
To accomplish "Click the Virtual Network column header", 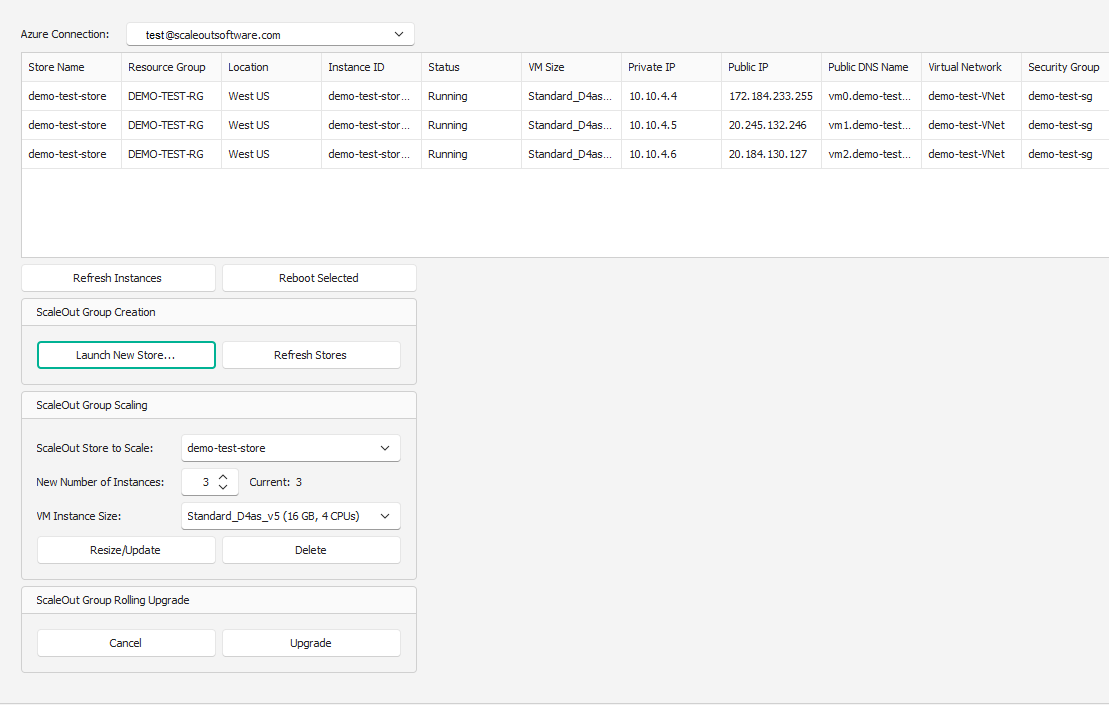I will [x=971, y=67].
